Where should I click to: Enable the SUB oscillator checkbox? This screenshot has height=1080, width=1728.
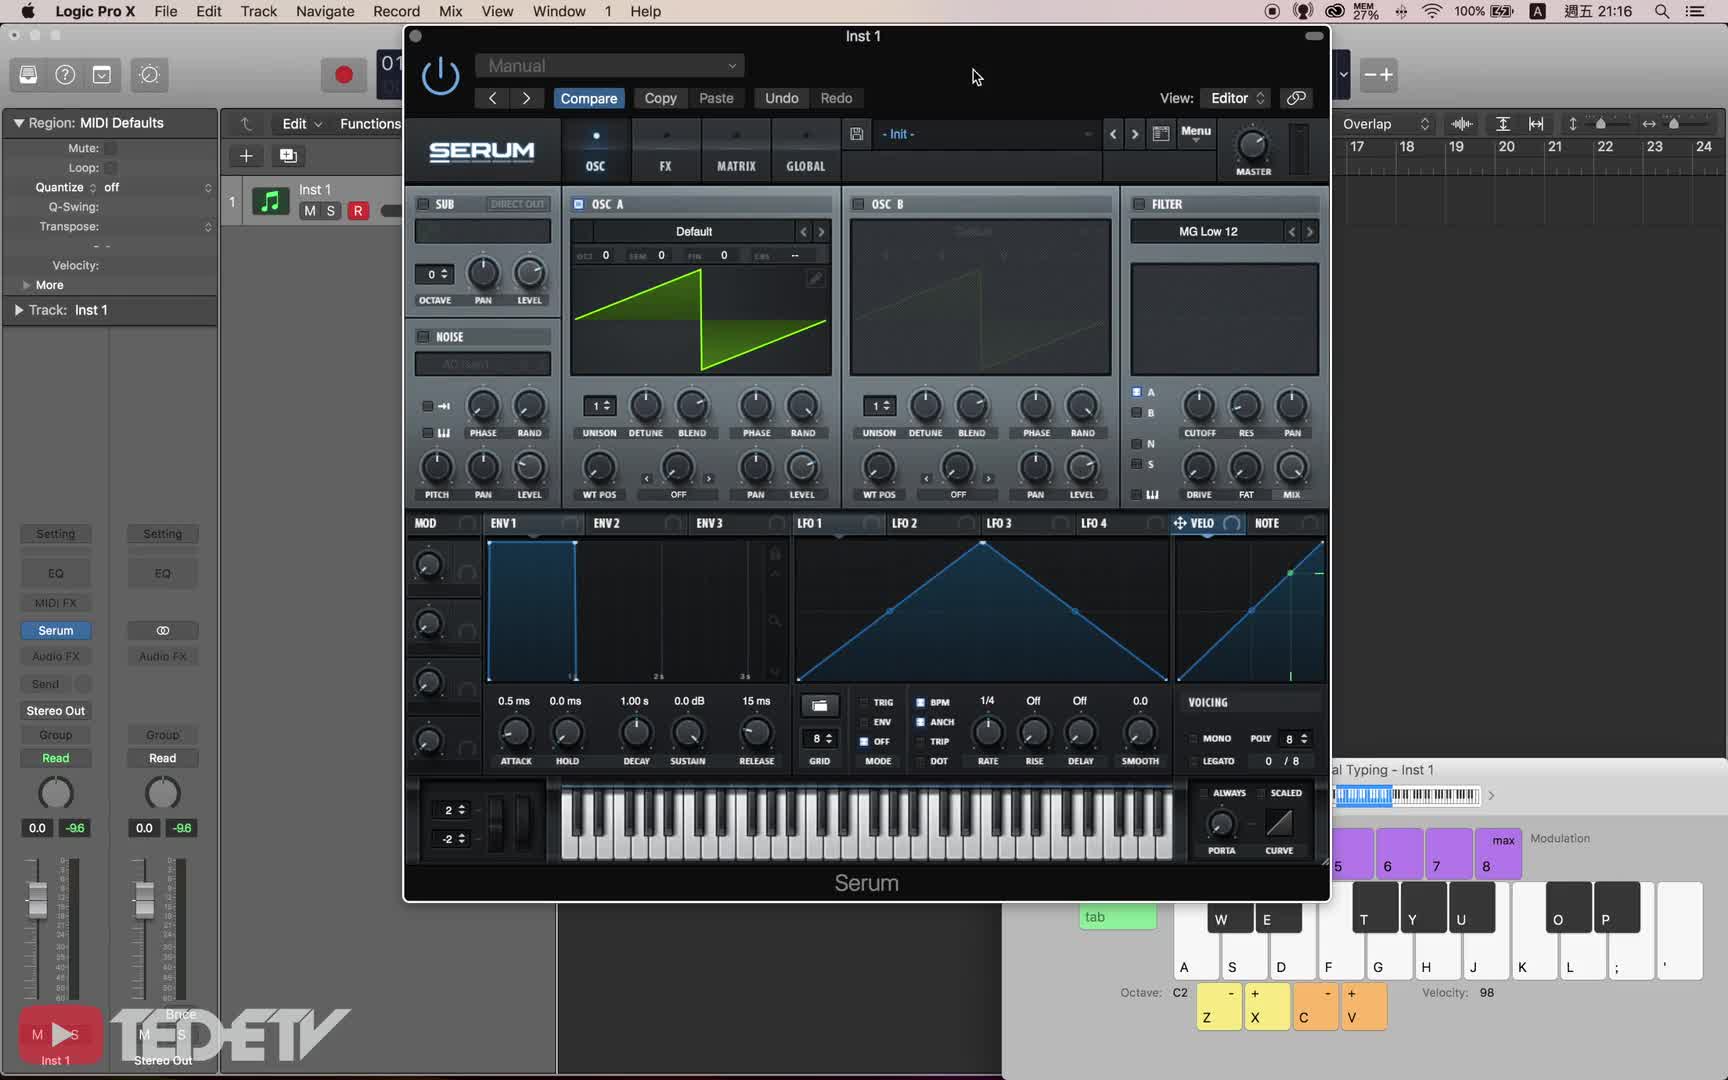[x=423, y=204]
